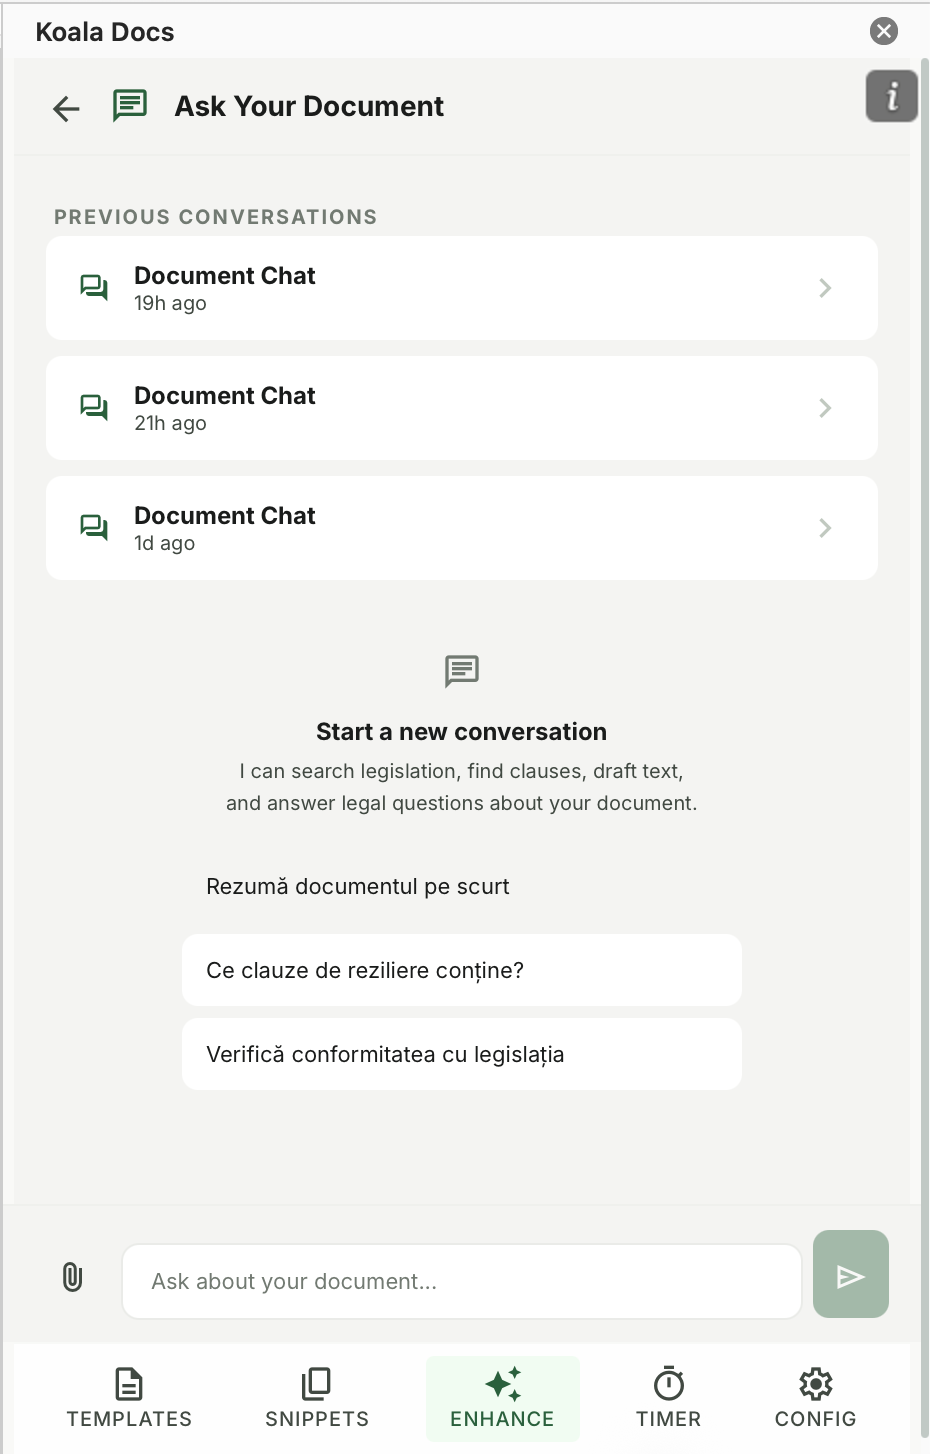Select the green send message icon
Screen dimensions: 930x1454
point(850,1274)
